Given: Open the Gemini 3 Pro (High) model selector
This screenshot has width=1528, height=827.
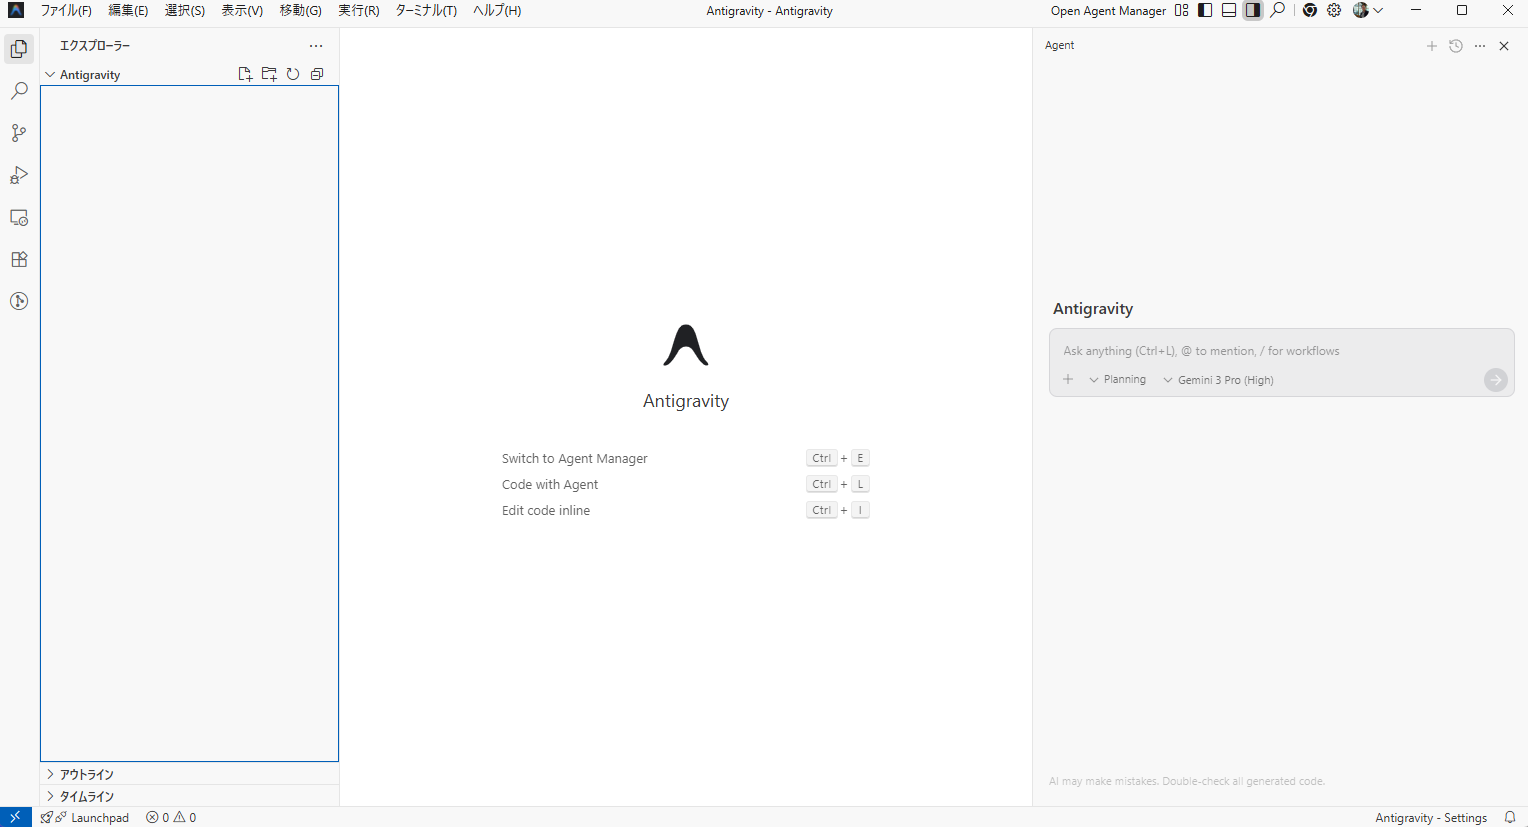Looking at the screenshot, I should point(1218,380).
